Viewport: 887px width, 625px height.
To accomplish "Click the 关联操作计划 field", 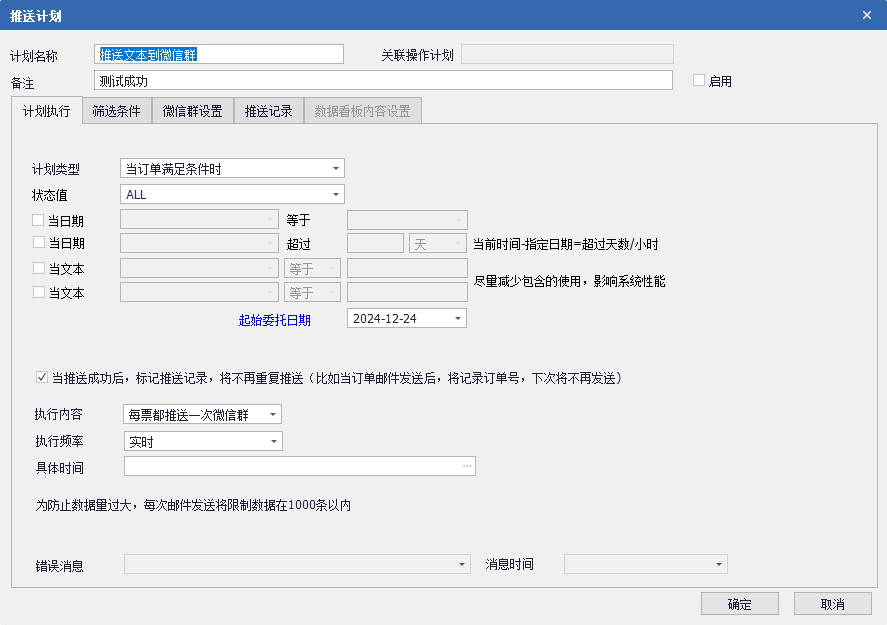I will [567, 54].
